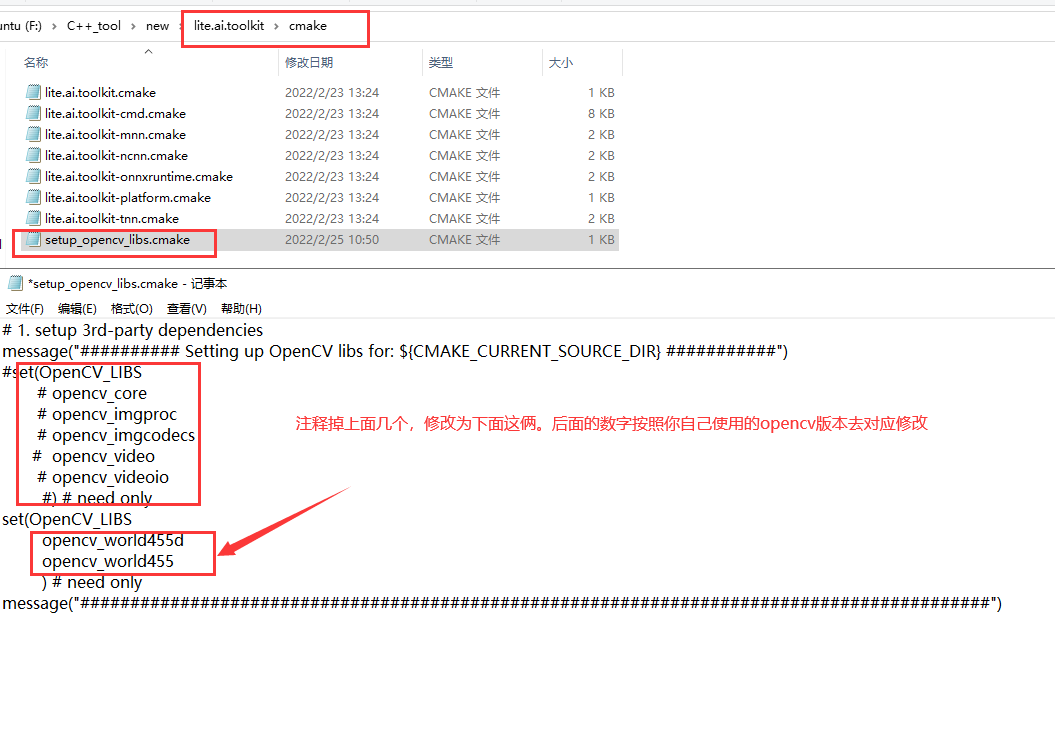Select the lite.ai.toolkit-ncnn.cmake file name
This screenshot has width=1055, height=739.
[116, 155]
